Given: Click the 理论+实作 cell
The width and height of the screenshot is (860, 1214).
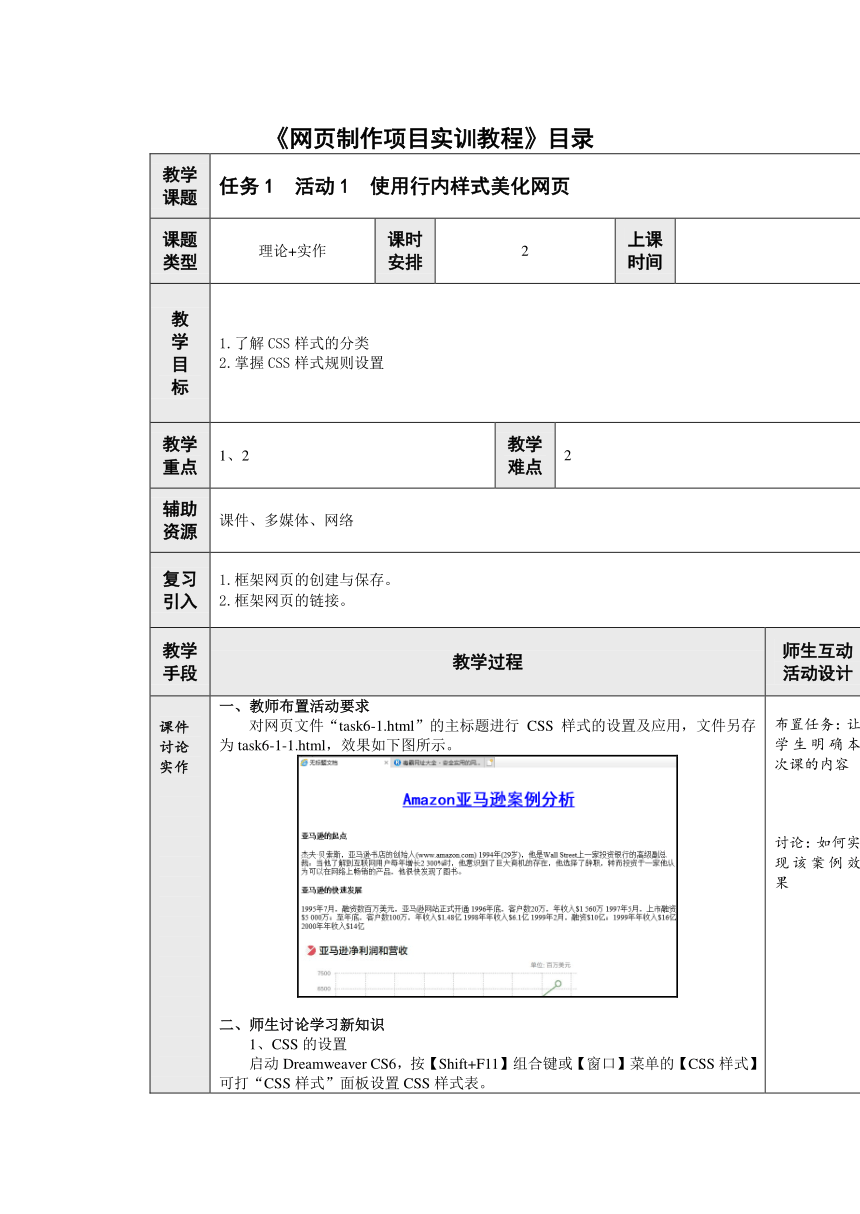Looking at the screenshot, I should click(x=292, y=251).
